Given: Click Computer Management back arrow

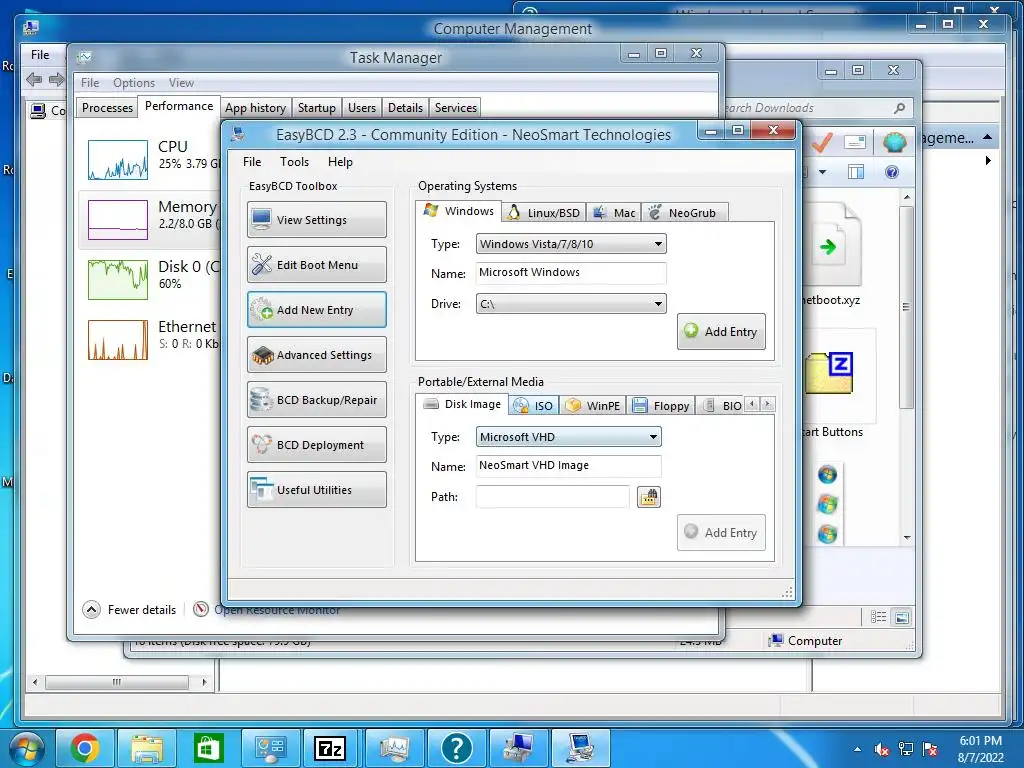Looking at the screenshot, I should pos(34,80).
